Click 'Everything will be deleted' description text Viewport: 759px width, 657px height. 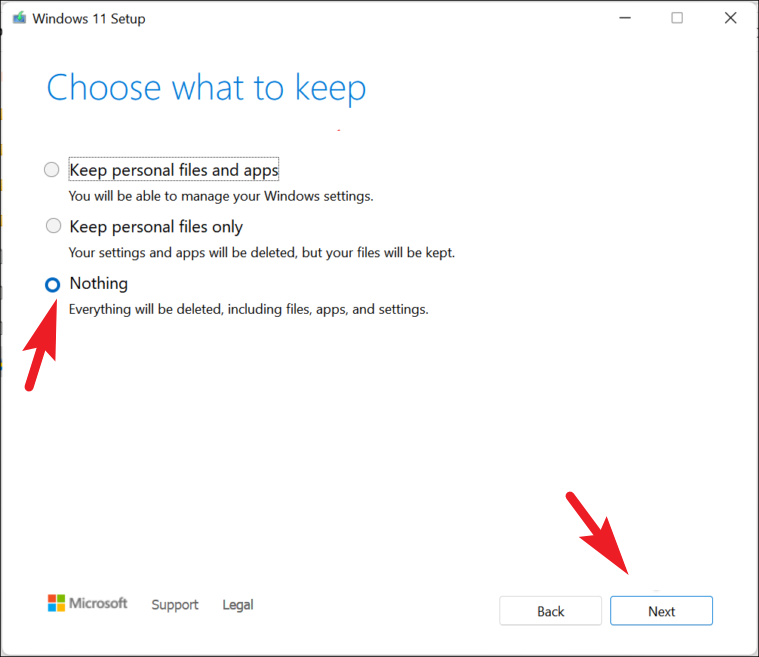[x=248, y=309]
